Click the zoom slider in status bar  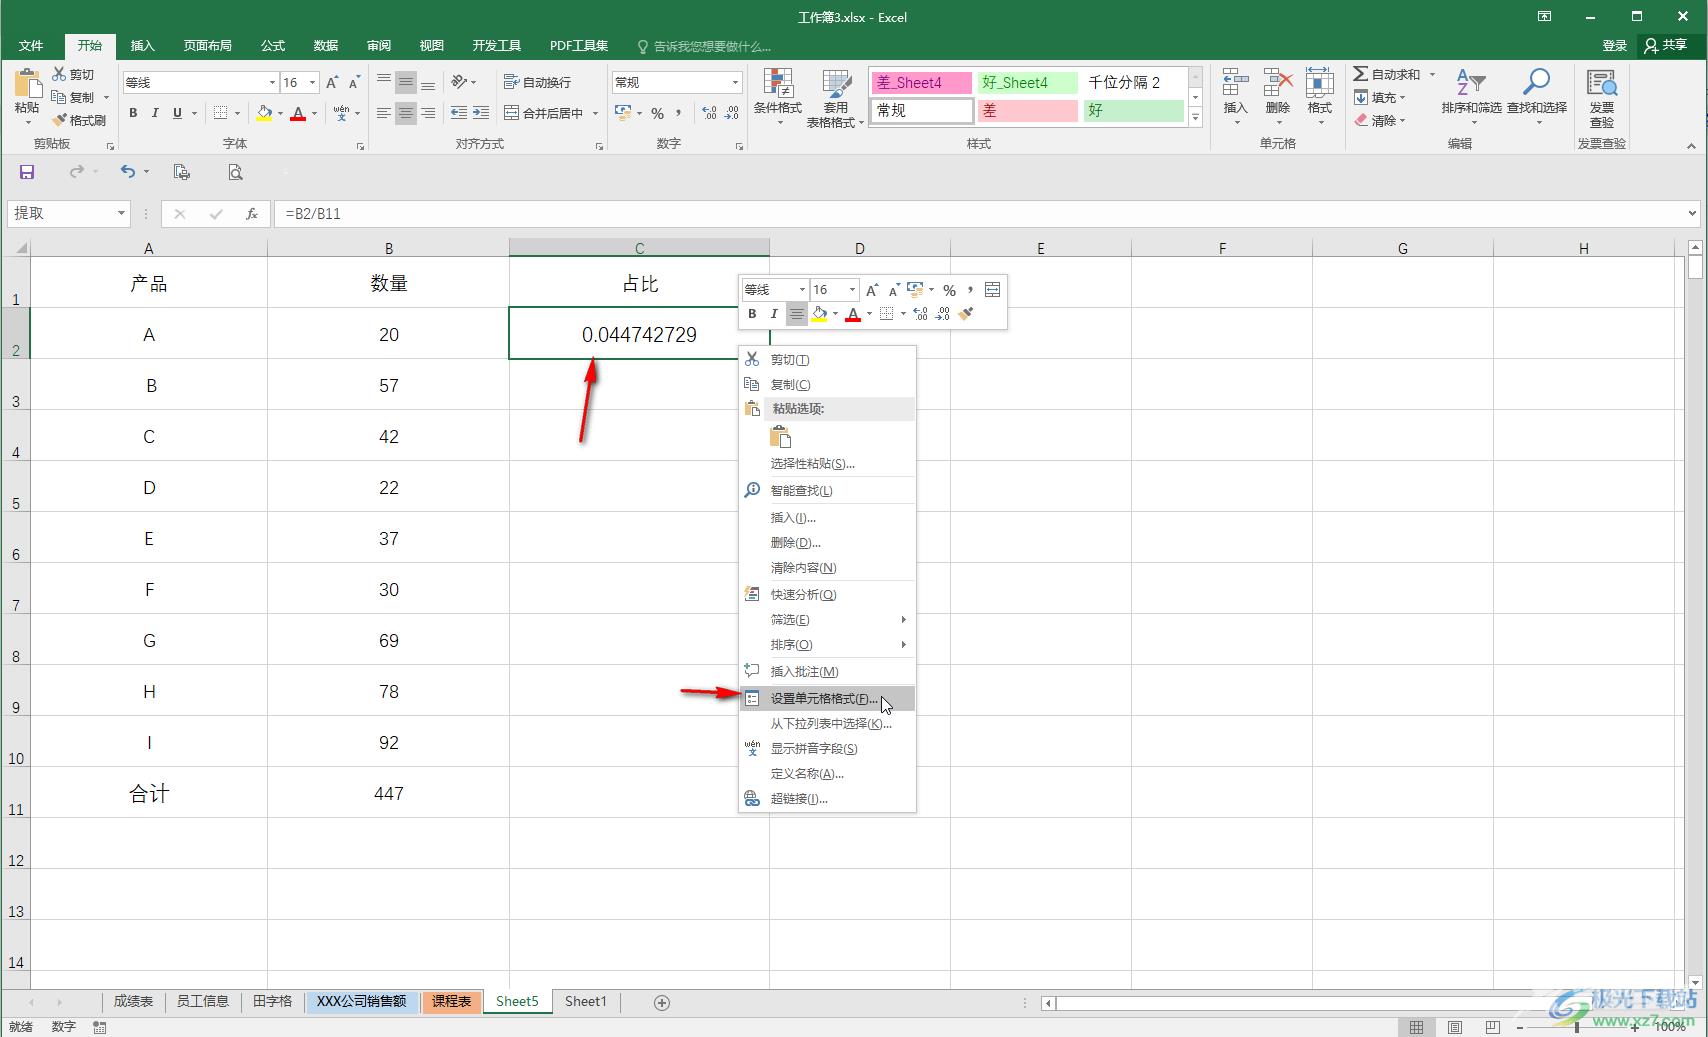click(x=1578, y=1027)
